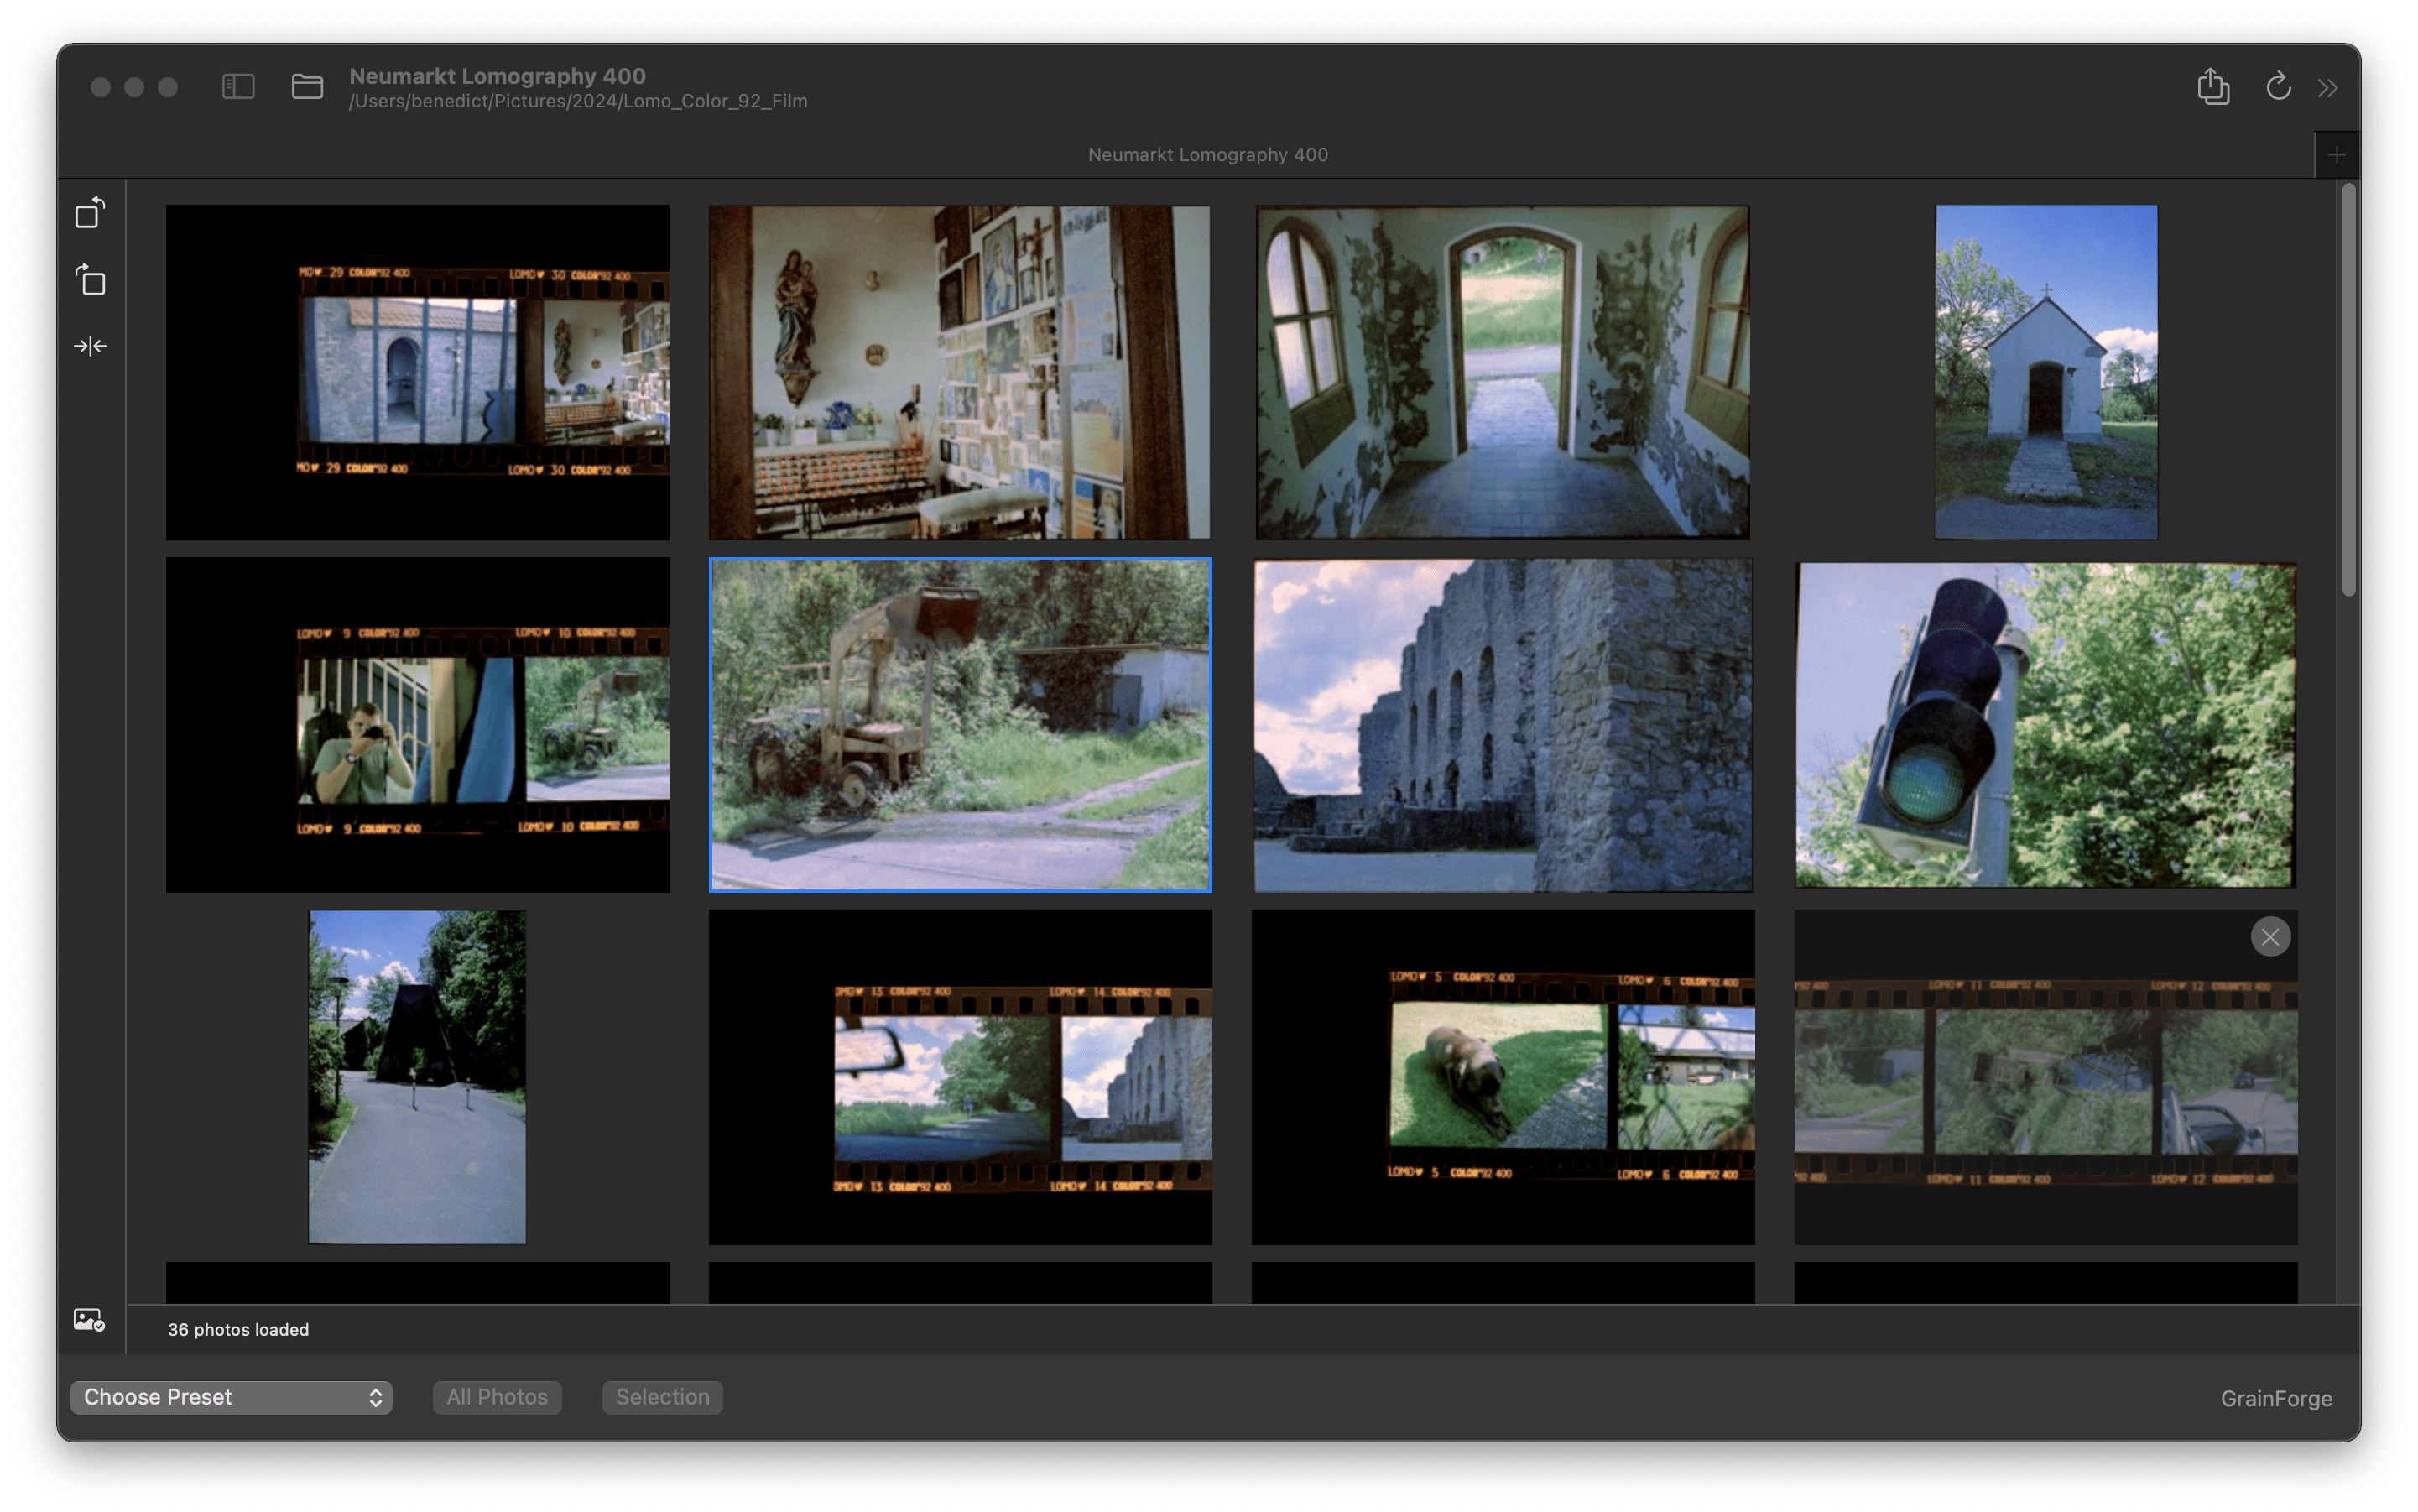Screen dimensions: 2418x1512
Task: Click the flip horizontal mirror icon
Action: (90, 346)
